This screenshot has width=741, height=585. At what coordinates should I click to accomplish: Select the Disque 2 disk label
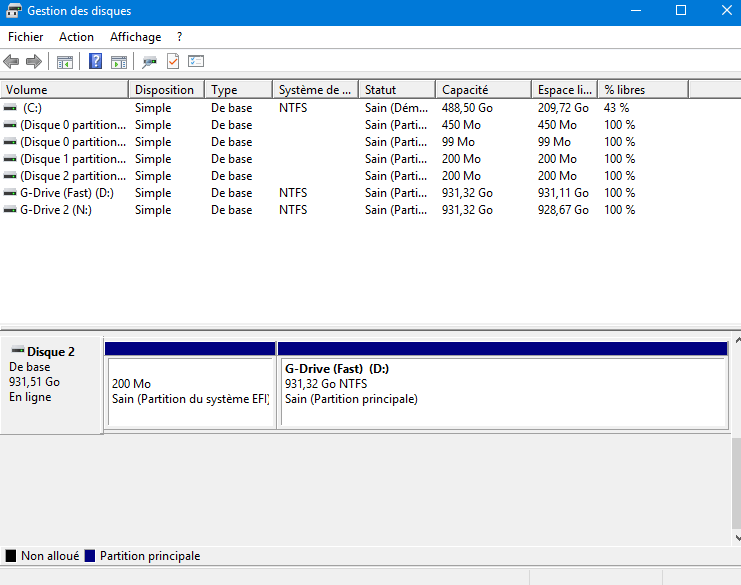pyautogui.click(x=50, y=352)
